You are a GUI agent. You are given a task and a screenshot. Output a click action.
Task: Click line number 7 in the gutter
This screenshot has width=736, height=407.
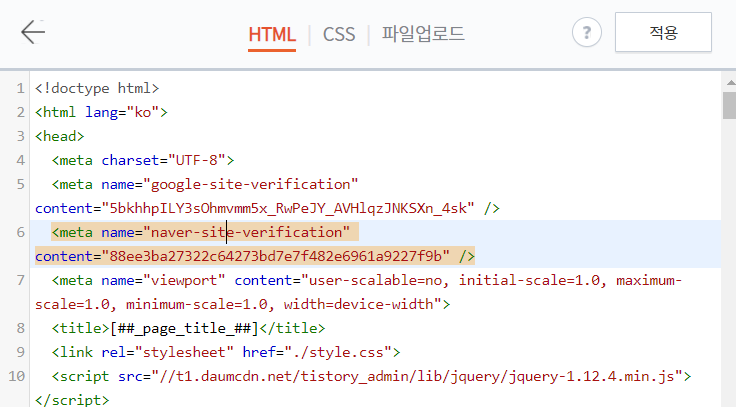[x=20, y=280]
